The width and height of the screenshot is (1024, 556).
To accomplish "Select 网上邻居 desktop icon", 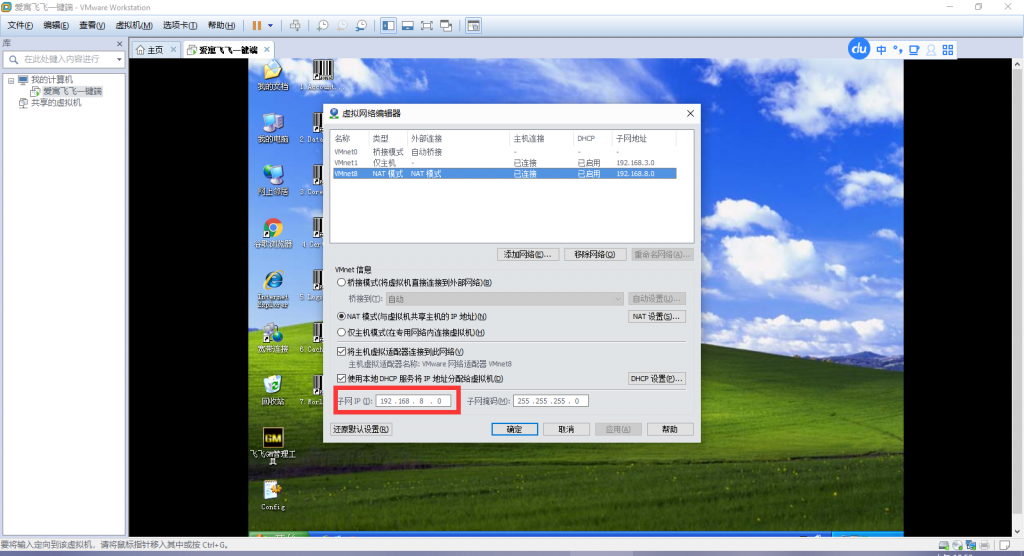I will pos(273,180).
